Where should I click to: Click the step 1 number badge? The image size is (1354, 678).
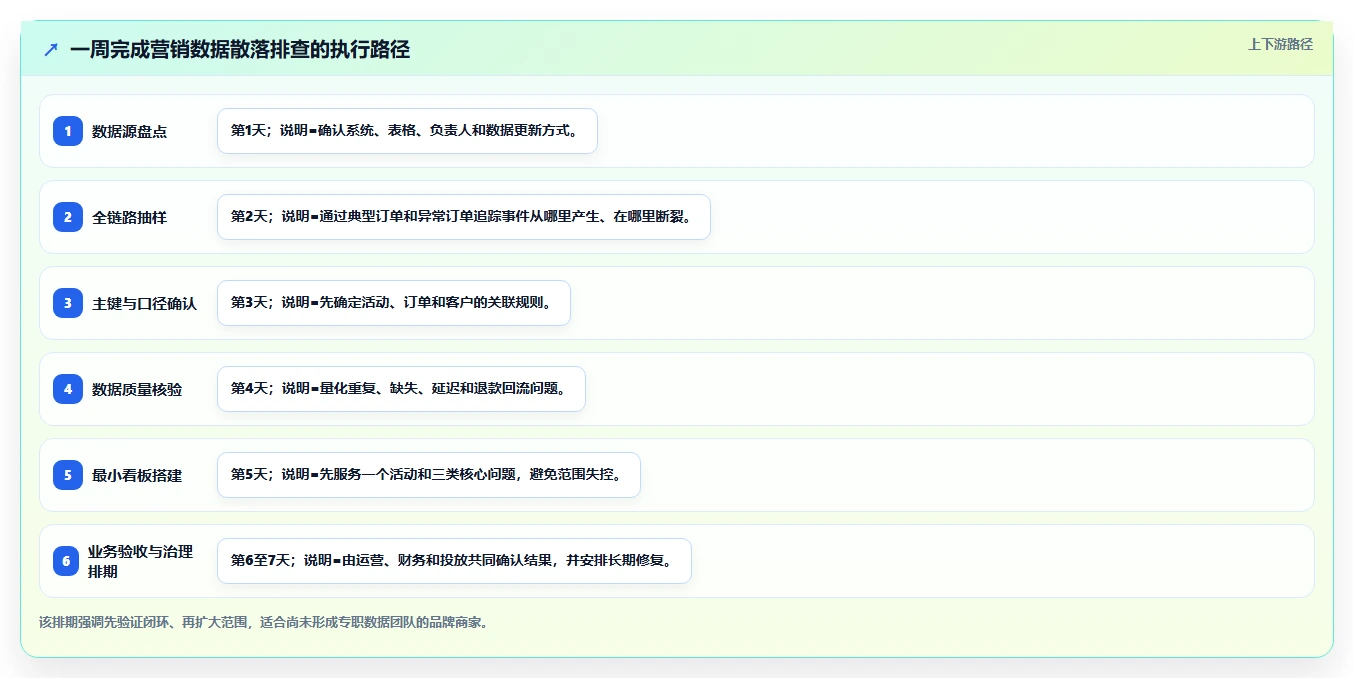pos(68,131)
